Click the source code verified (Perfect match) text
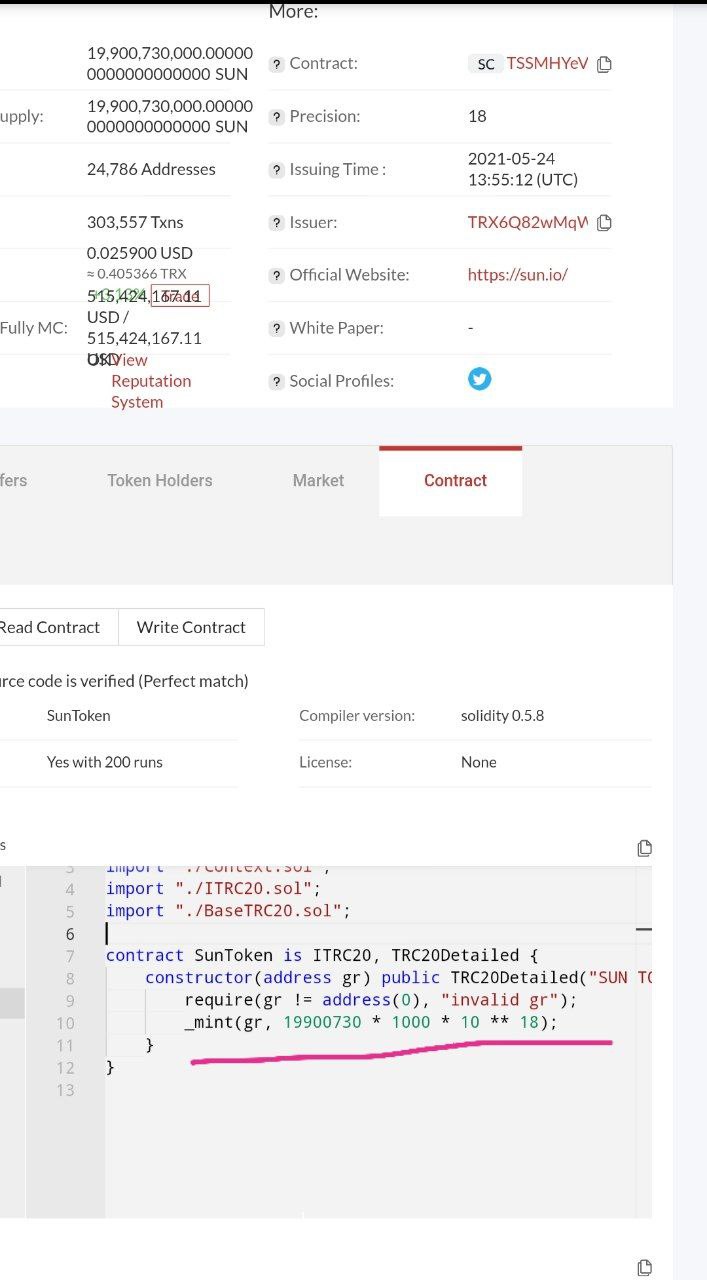 [124, 681]
